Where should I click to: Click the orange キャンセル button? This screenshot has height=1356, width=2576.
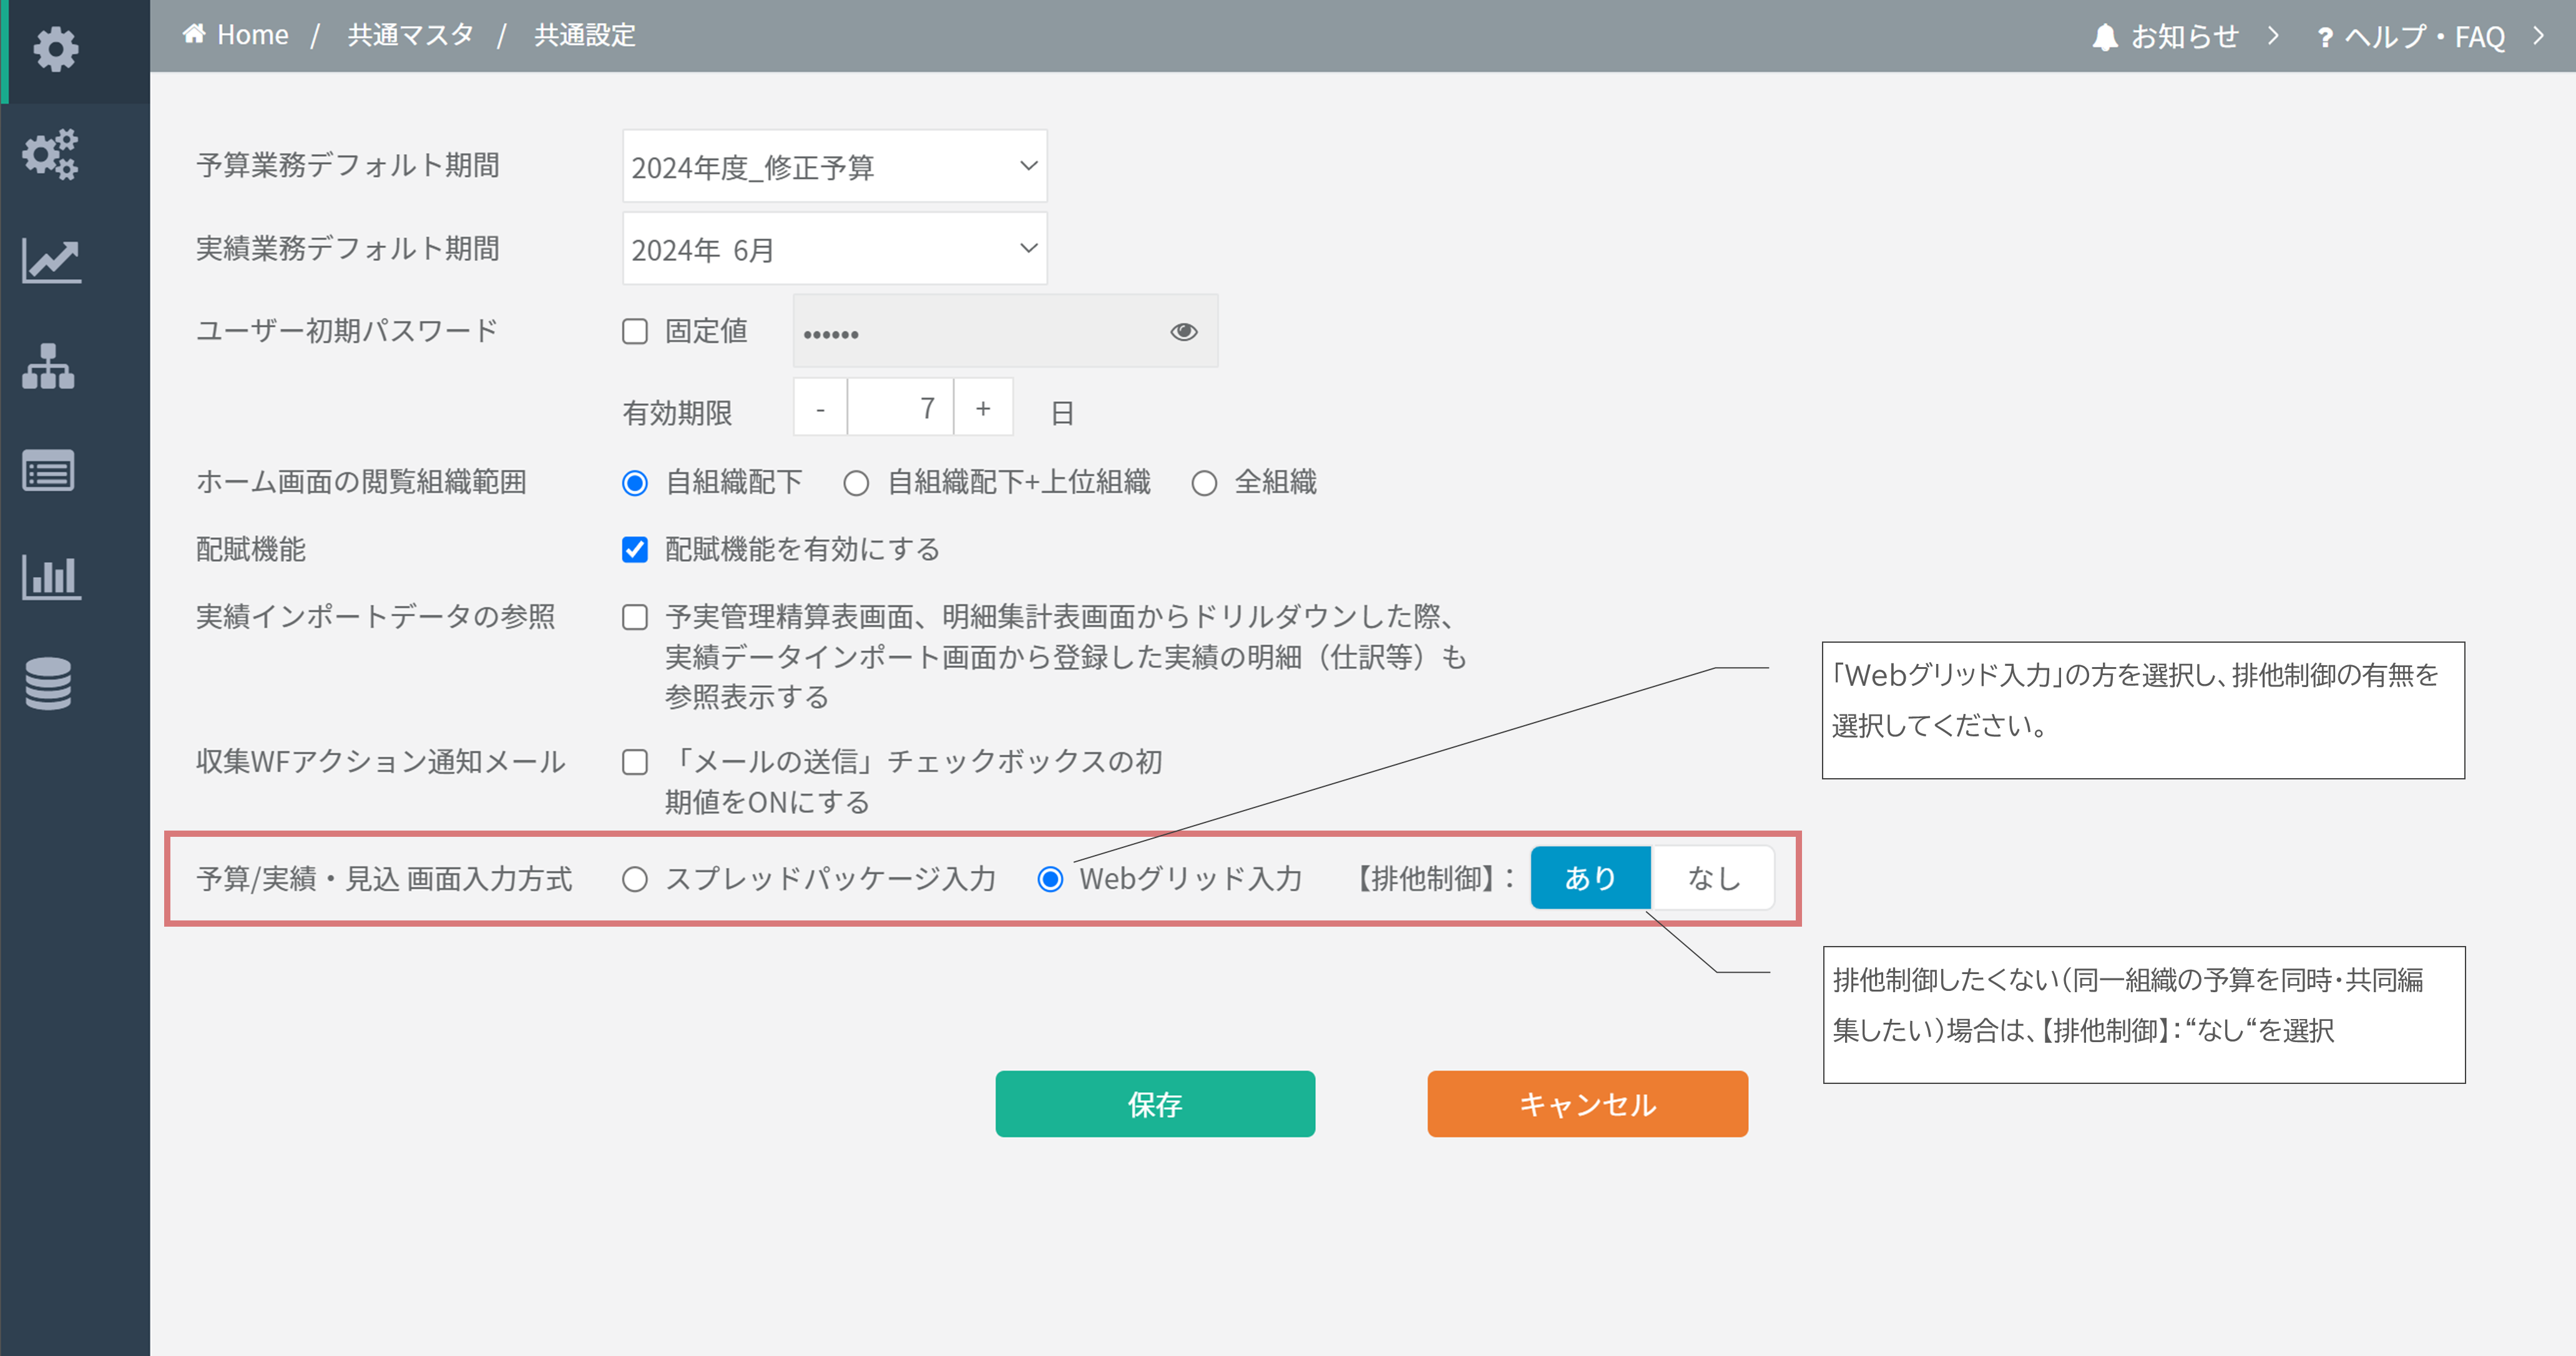click(x=1587, y=1104)
